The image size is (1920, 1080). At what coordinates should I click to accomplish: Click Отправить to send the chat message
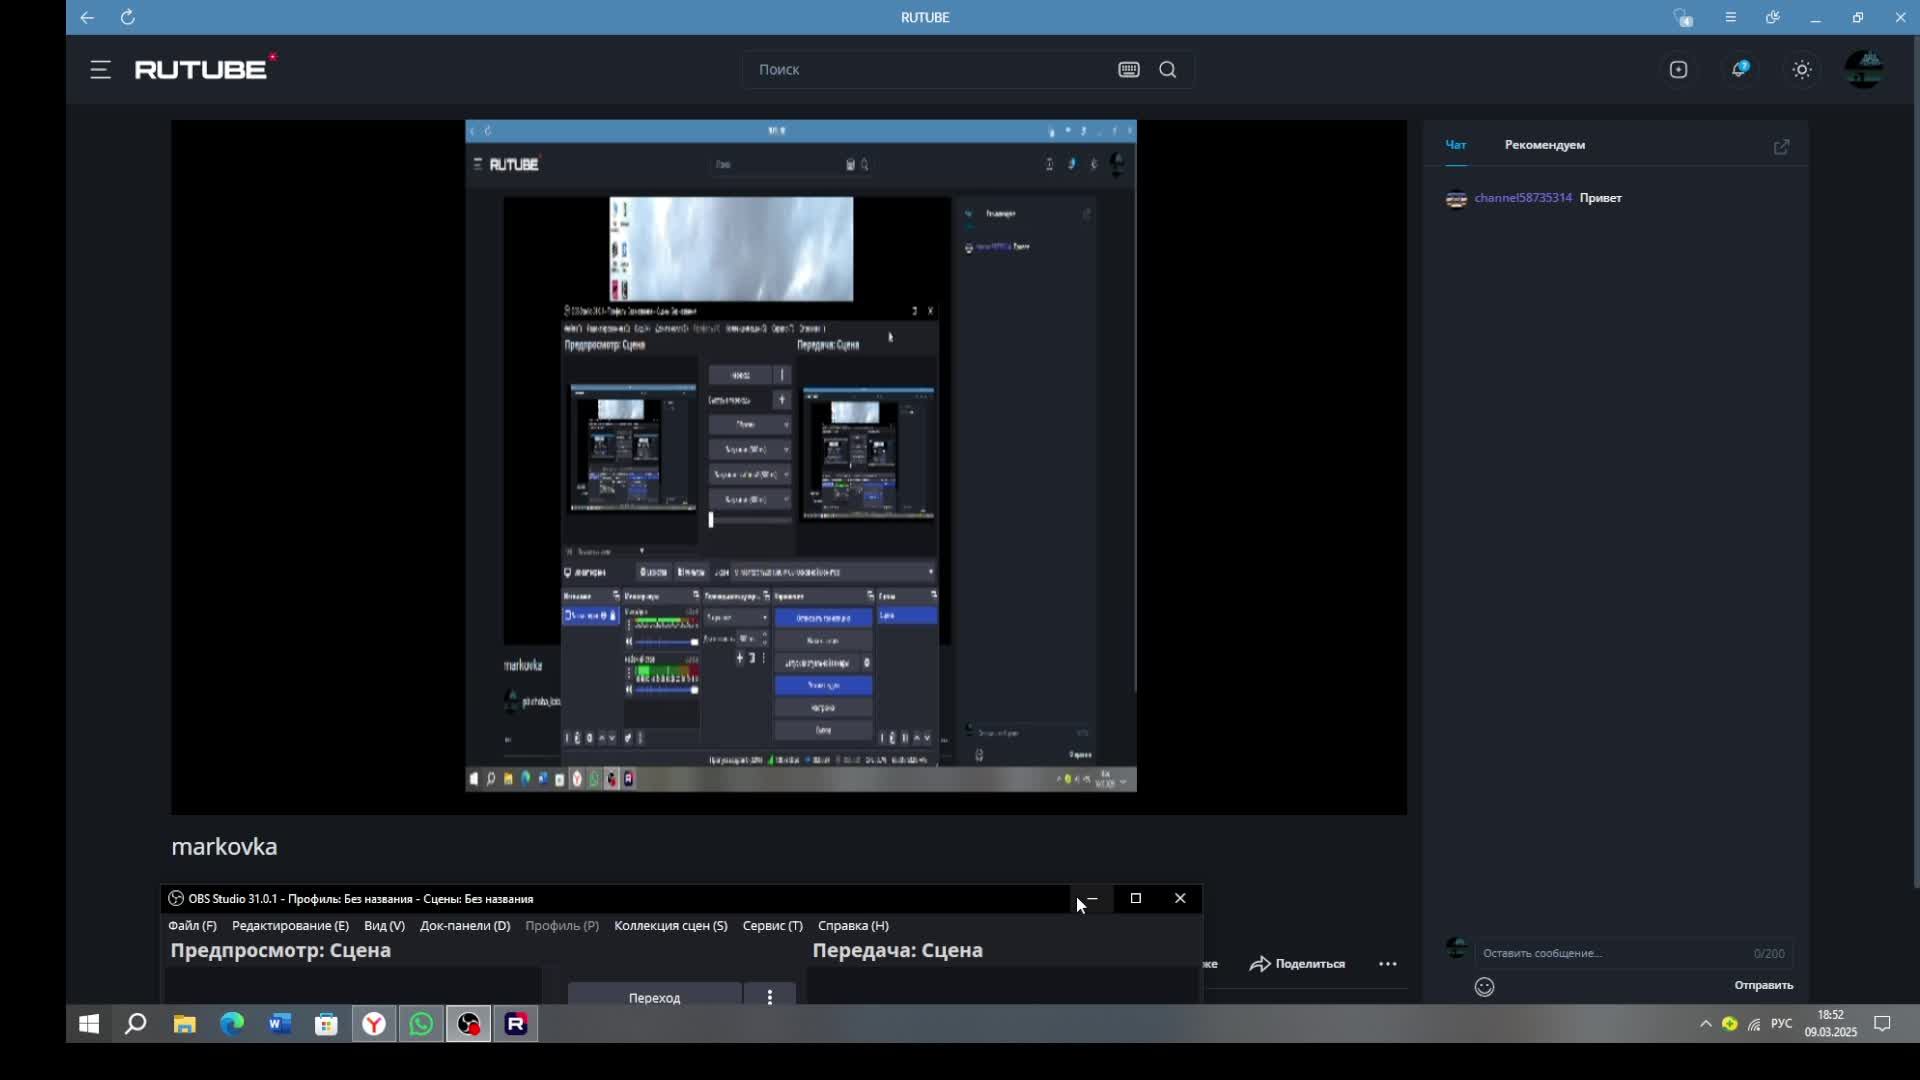coord(1763,986)
